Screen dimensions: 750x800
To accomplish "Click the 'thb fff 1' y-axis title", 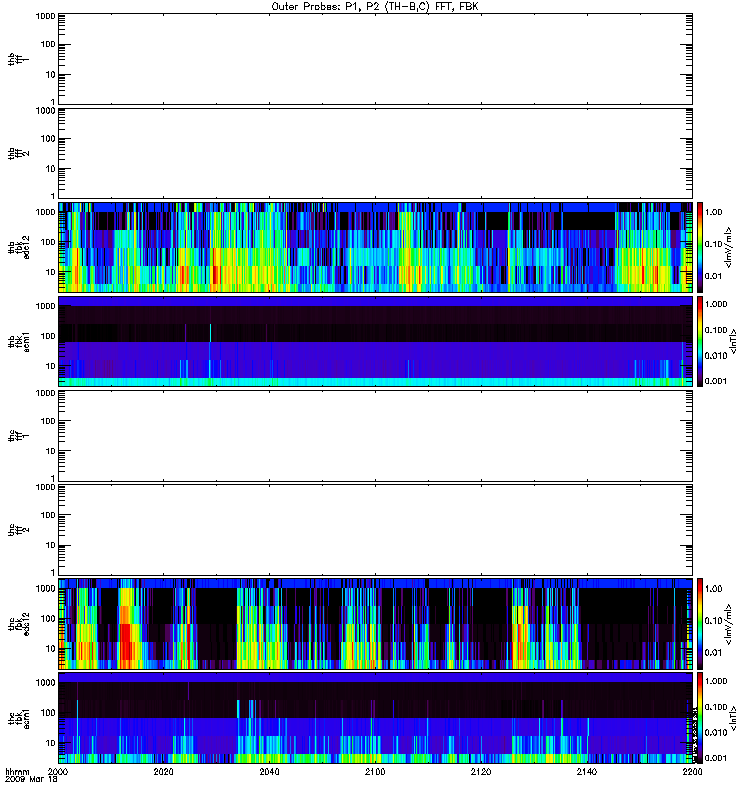I will click(x=18, y=59).
